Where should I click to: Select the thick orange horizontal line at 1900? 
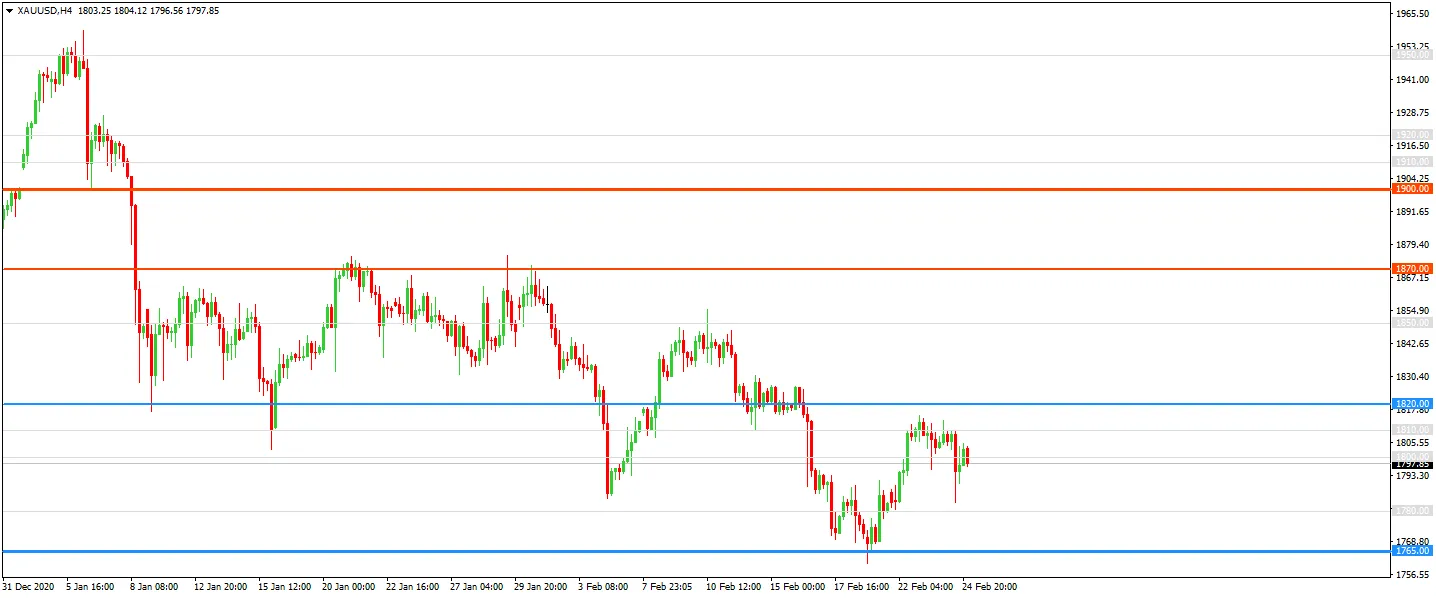(x=696, y=189)
